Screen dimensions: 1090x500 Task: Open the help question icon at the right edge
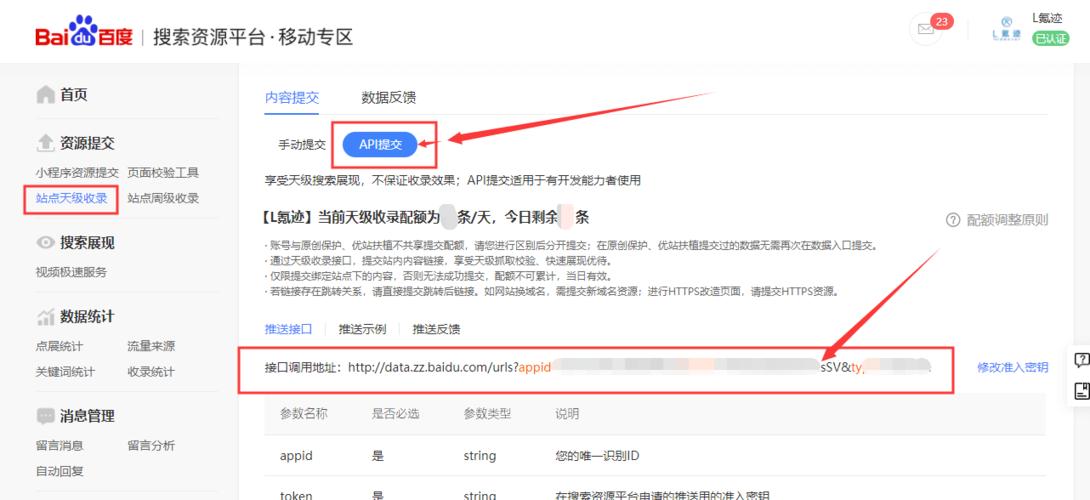(x=1081, y=360)
